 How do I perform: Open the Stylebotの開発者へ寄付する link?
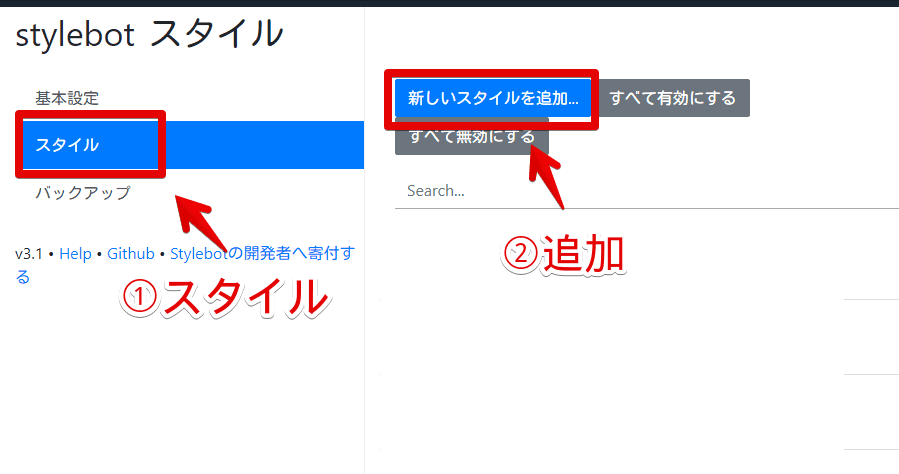pos(262,253)
